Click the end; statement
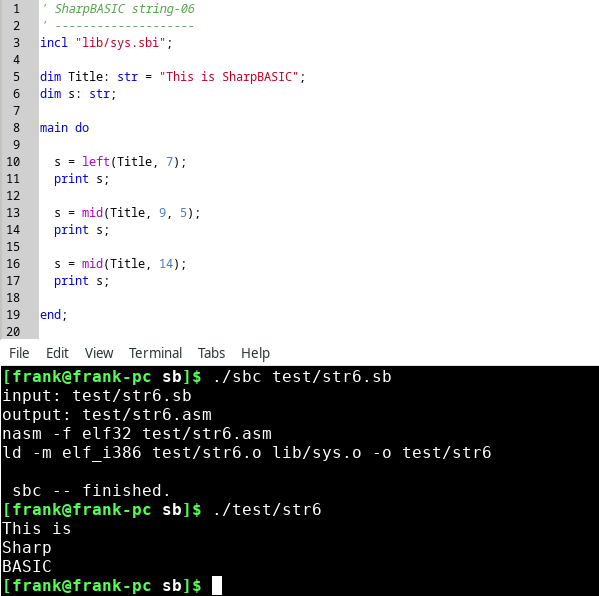Image resolution: width=599 pixels, height=596 pixels. (54, 314)
